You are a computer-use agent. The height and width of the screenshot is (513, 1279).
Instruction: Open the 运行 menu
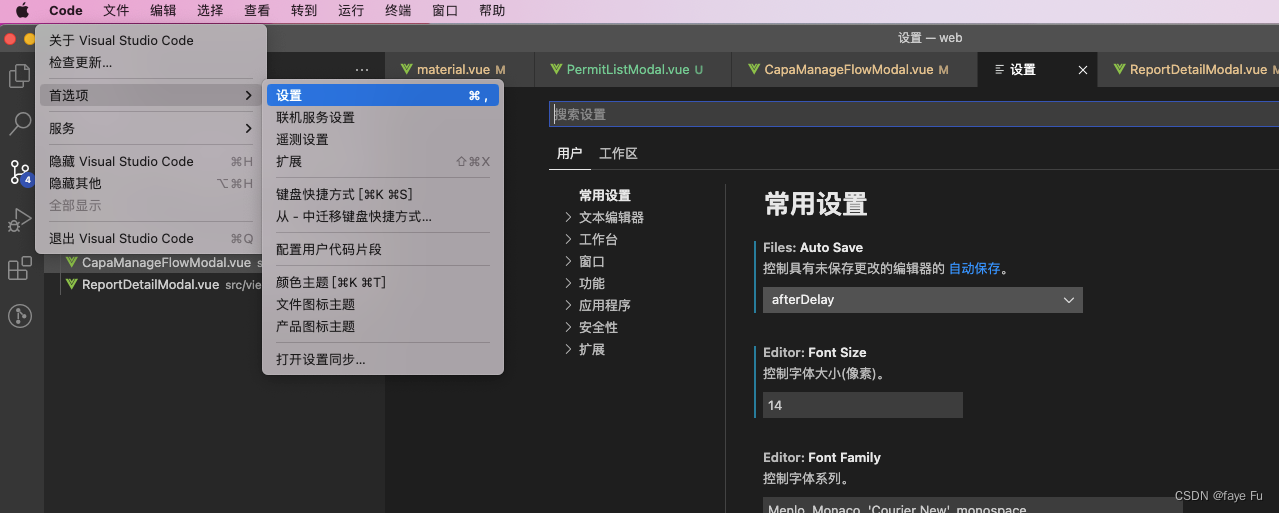(351, 11)
